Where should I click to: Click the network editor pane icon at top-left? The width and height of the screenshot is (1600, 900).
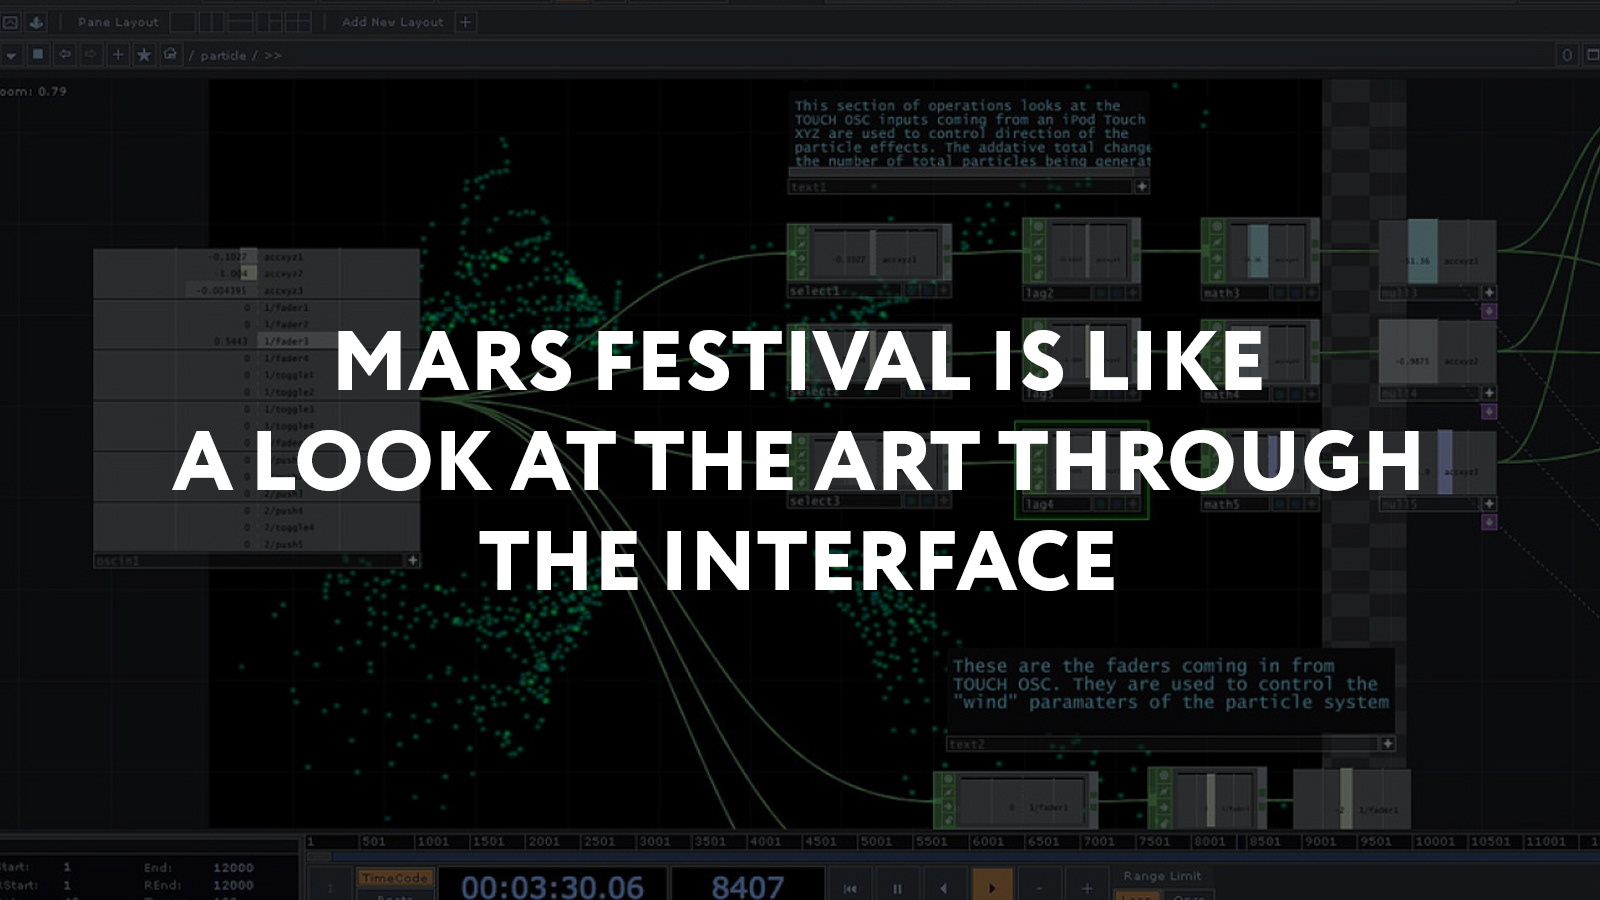click(10, 21)
